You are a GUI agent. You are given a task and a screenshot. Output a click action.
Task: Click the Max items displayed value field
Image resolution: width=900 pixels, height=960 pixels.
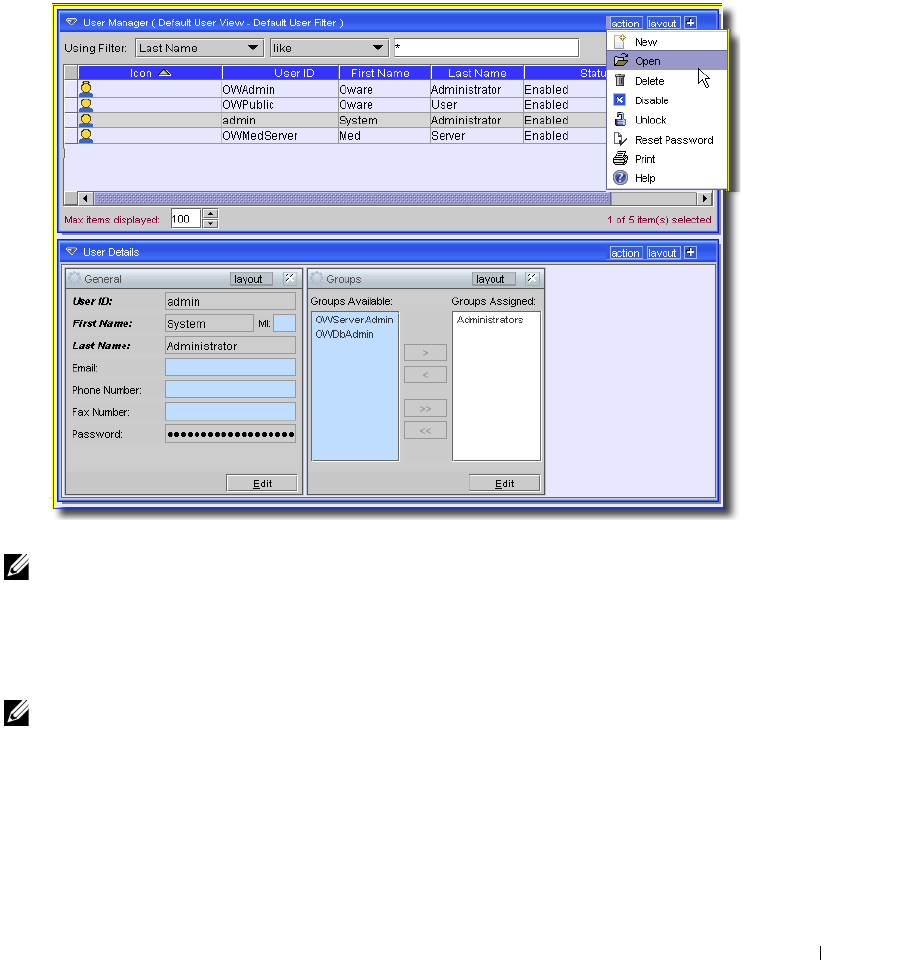click(x=186, y=219)
